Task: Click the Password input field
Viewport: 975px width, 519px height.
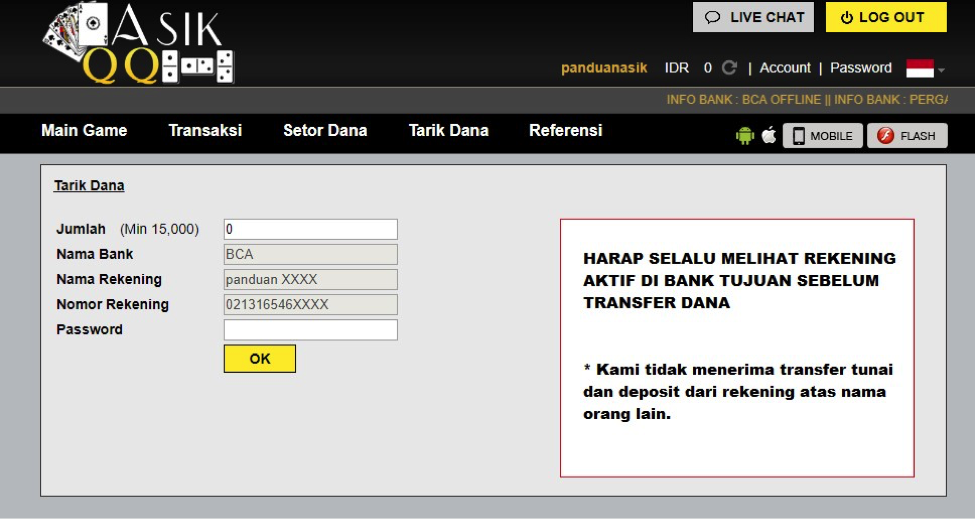Action: (310, 330)
